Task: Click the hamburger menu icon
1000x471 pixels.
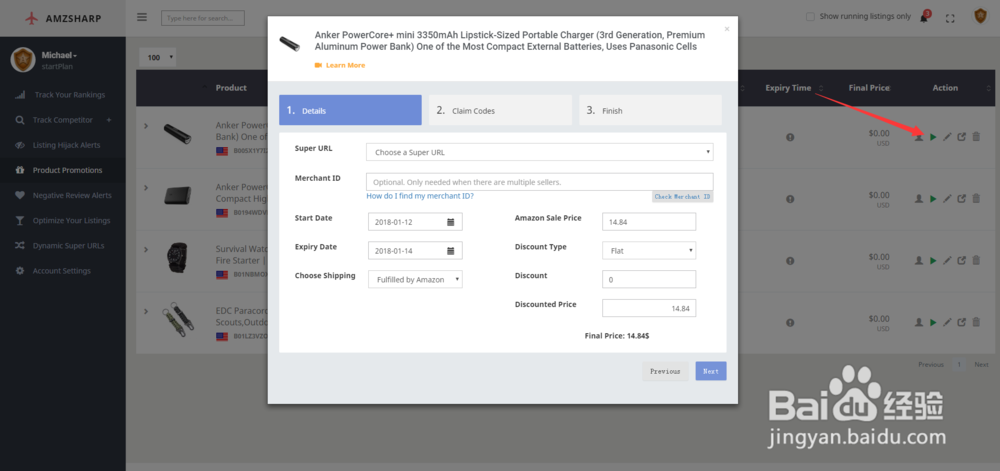Action: (x=142, y=17)
